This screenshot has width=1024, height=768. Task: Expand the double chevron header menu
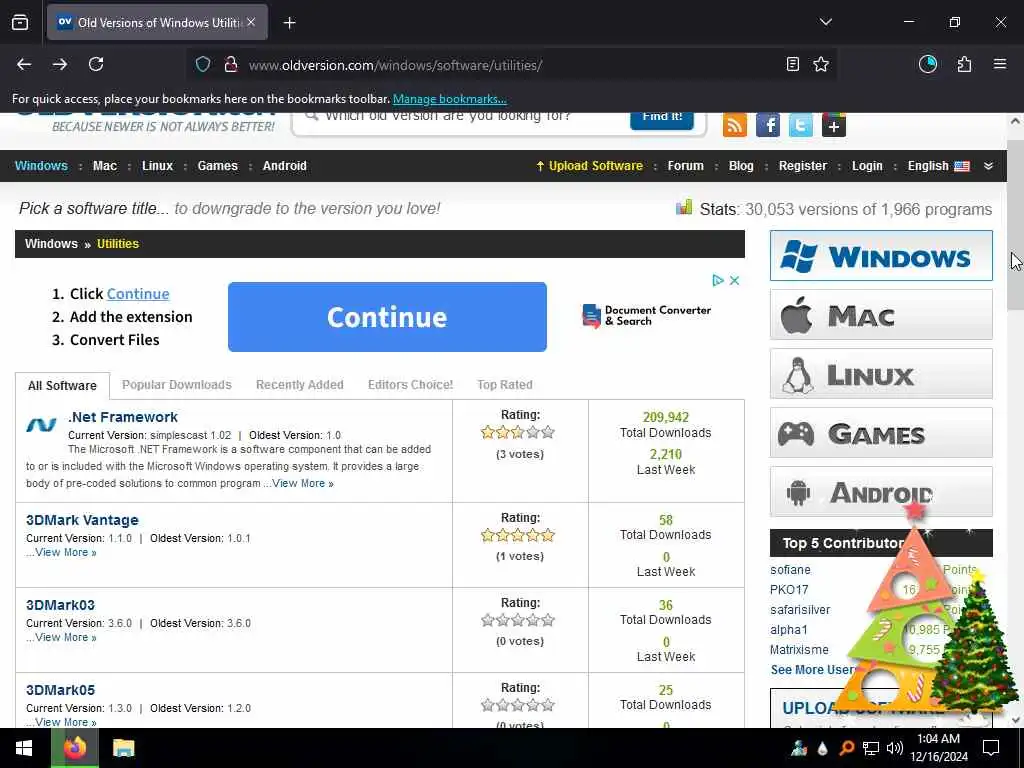(988, 166)
